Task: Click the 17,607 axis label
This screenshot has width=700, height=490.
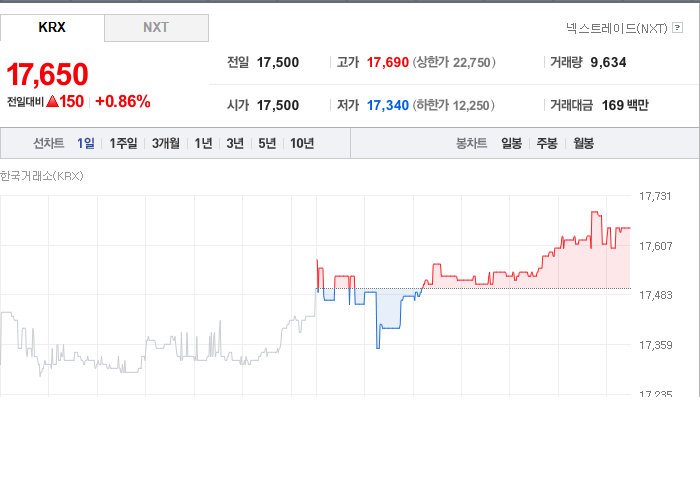Action: coord(655,246)
